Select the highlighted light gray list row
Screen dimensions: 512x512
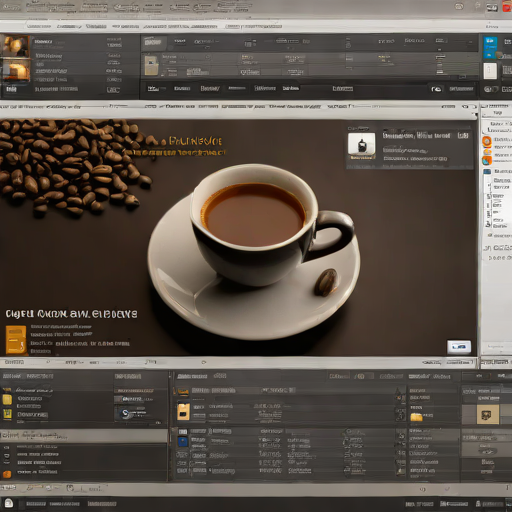[x=84, y=436]
